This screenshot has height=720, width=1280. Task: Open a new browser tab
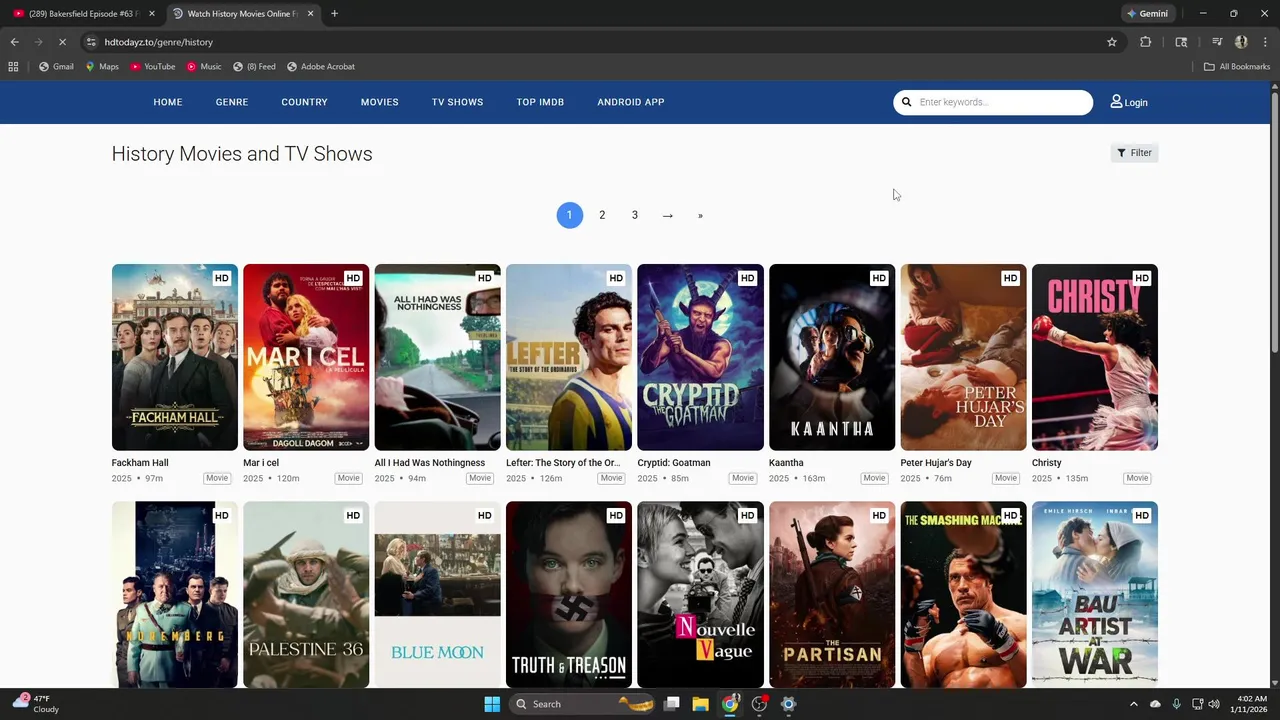pos(334,13)
